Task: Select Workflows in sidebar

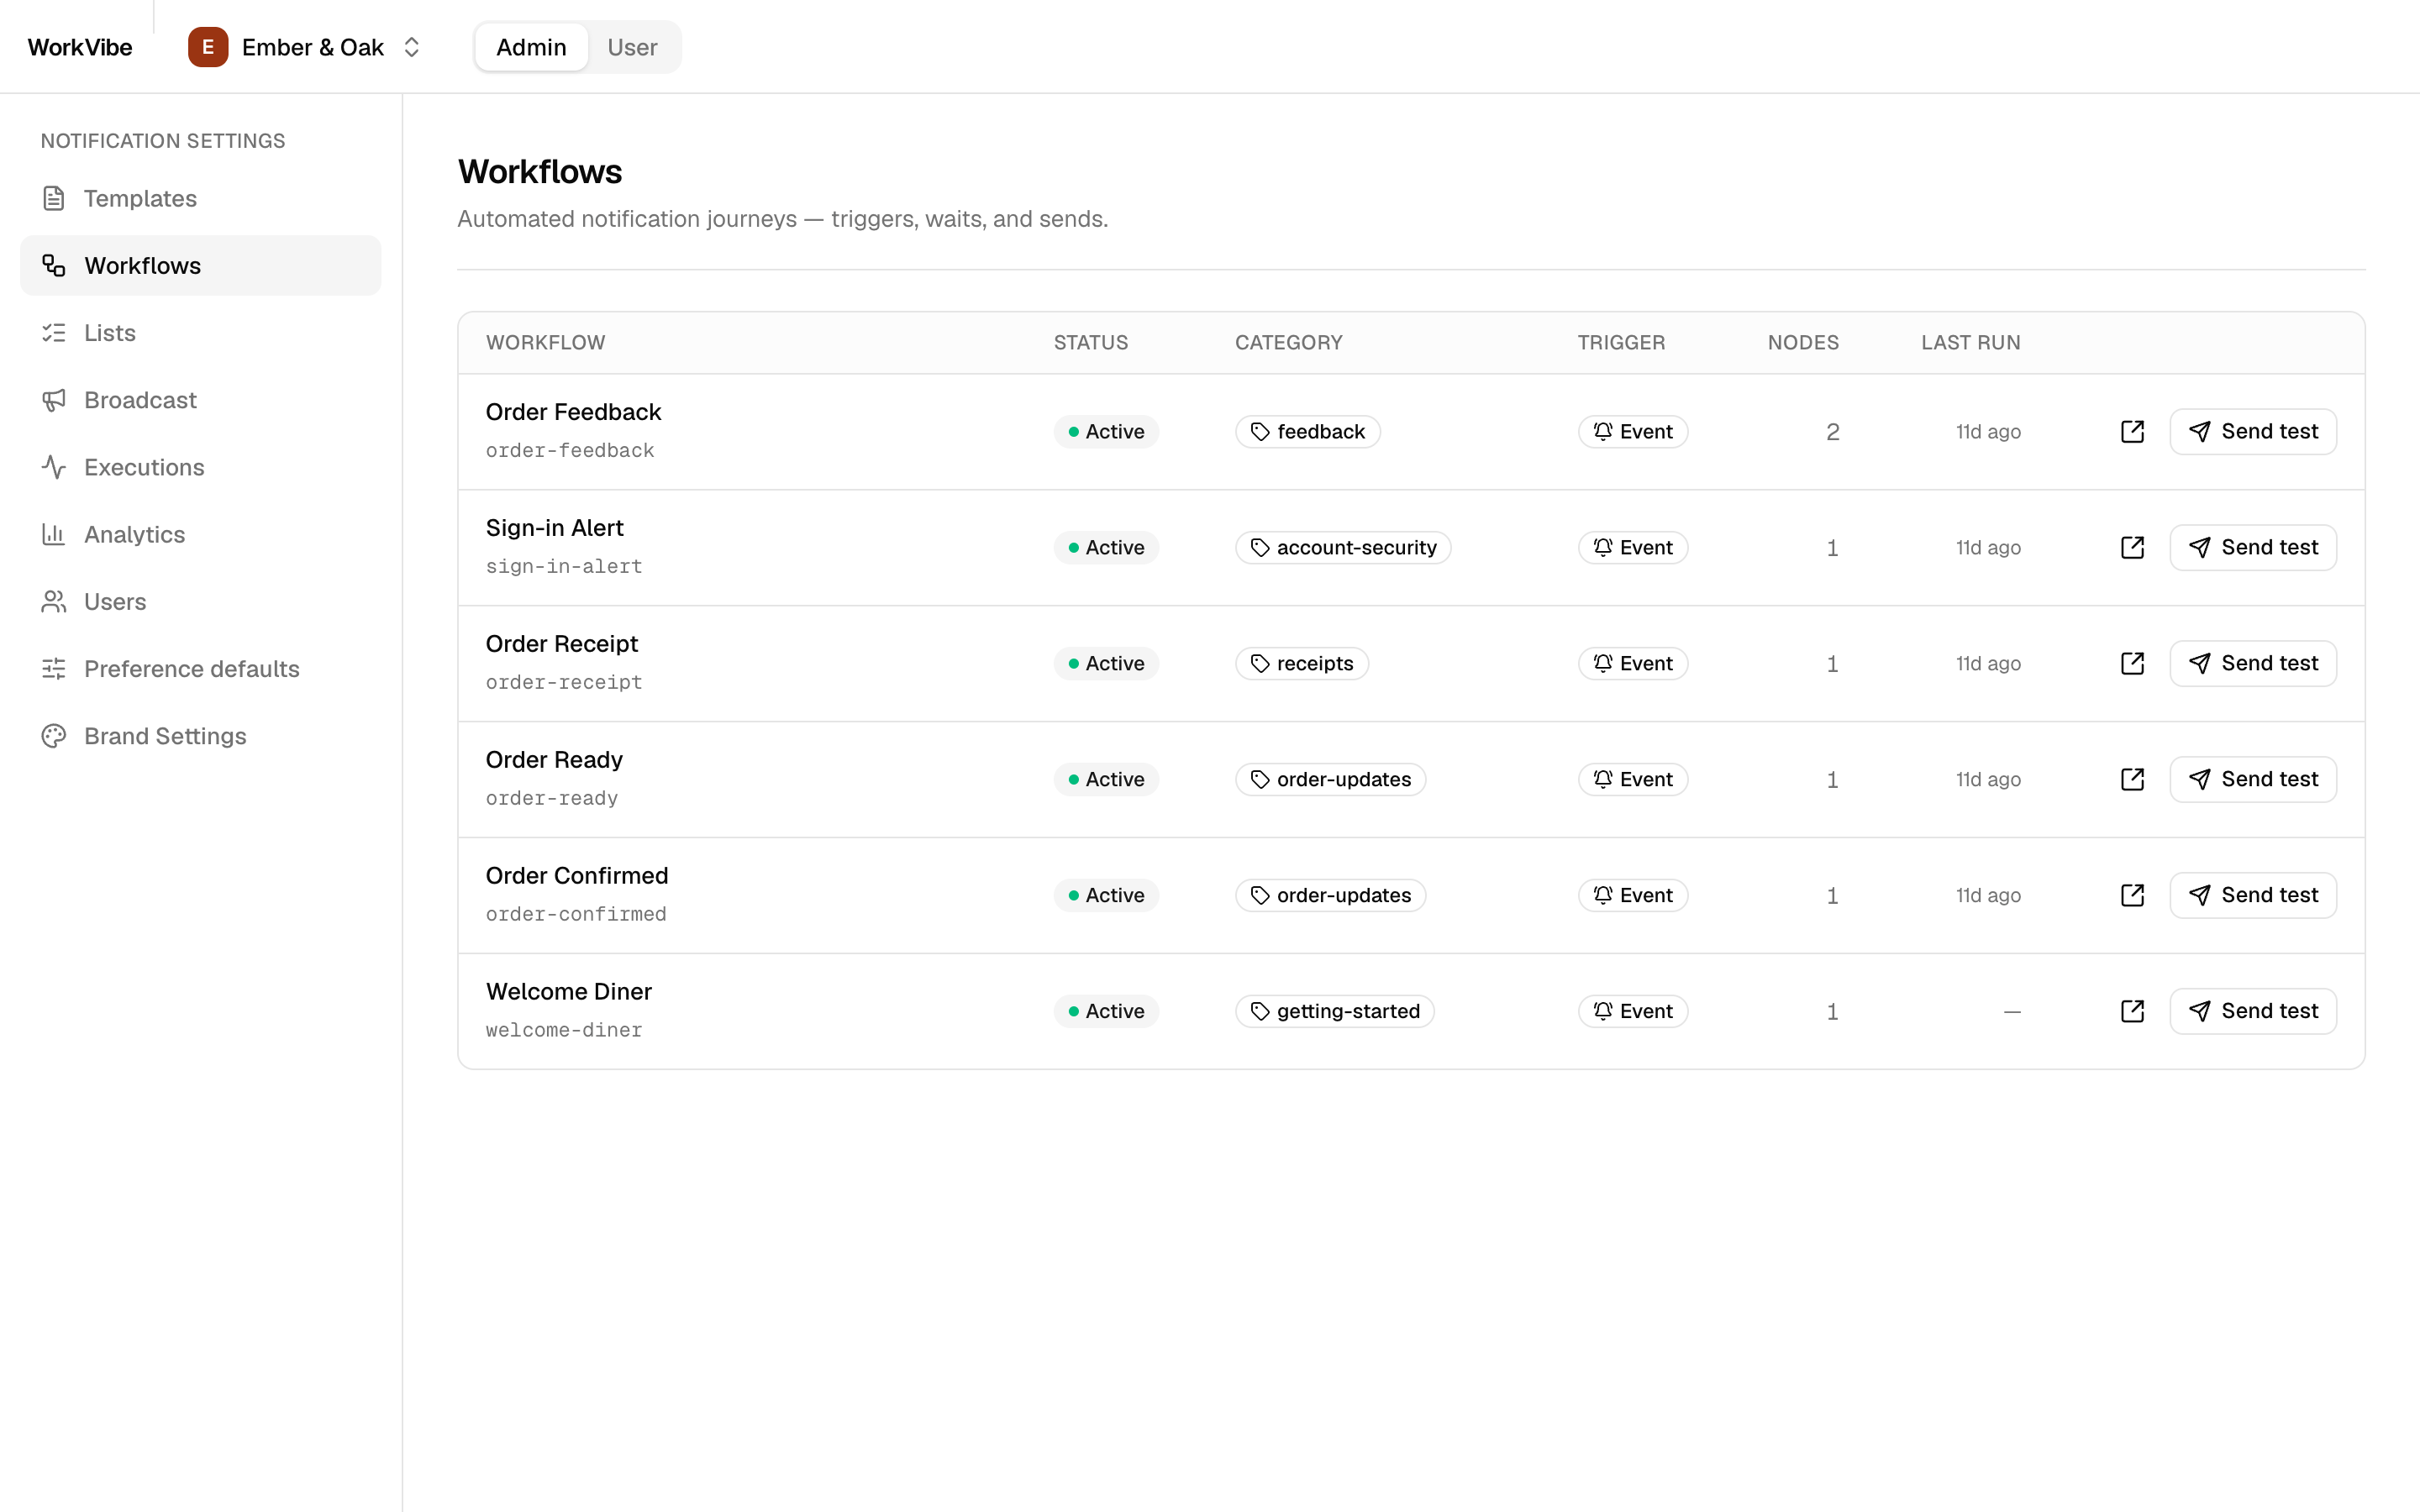Action: point(201,265)
